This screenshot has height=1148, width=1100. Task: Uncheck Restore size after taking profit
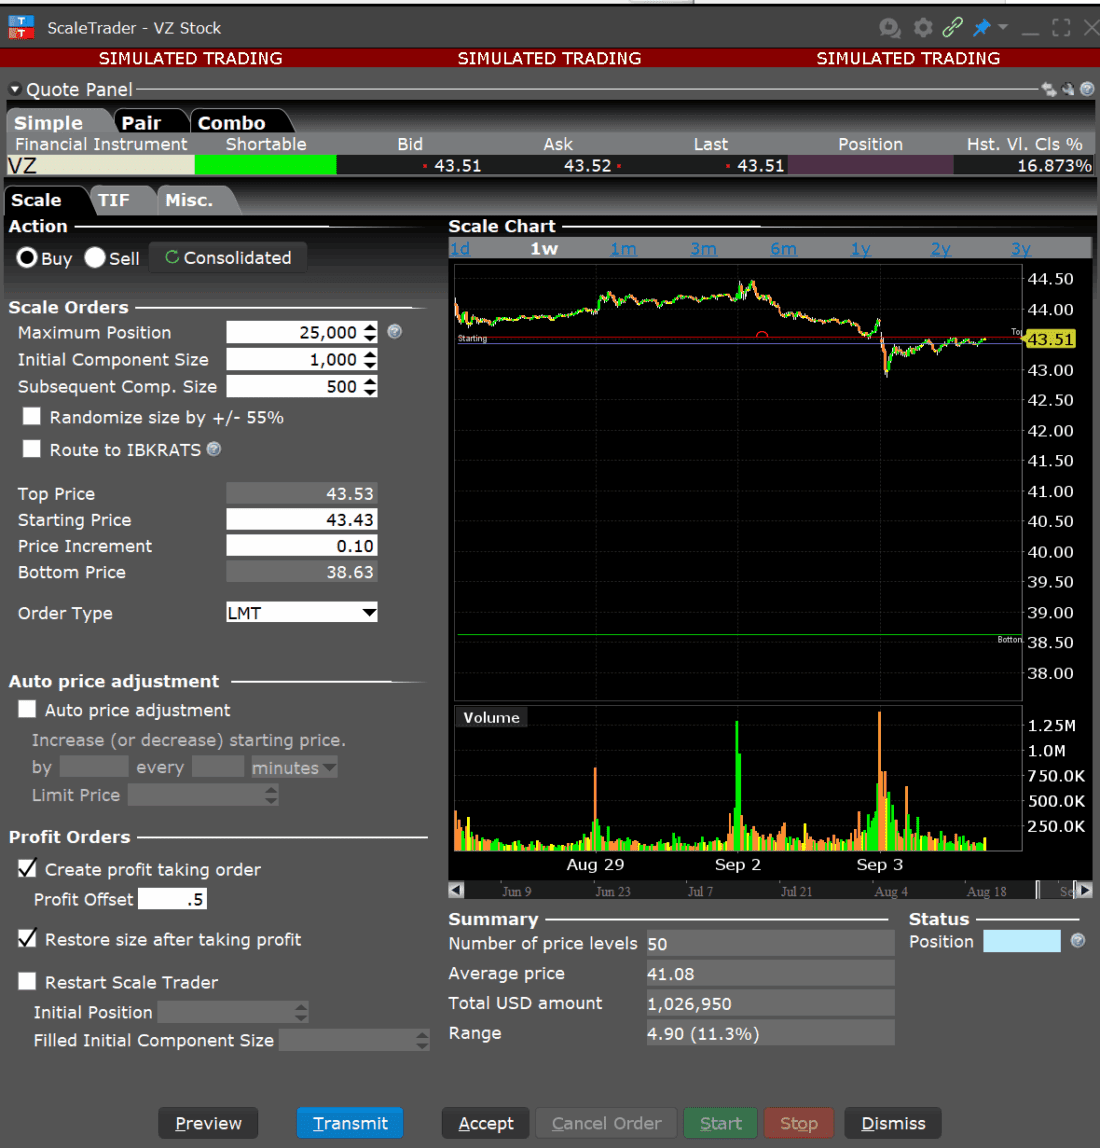coord(28,939)
